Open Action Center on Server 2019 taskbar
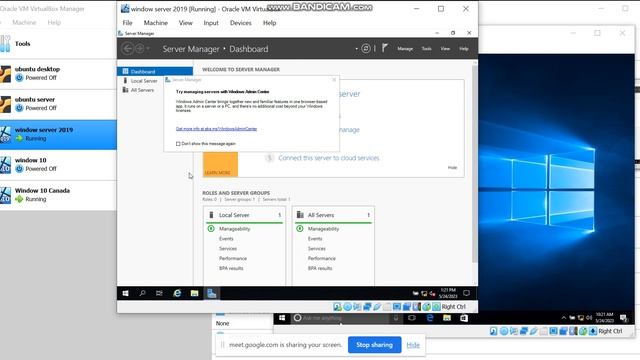 pyautogui.click(x=467, y=293)
